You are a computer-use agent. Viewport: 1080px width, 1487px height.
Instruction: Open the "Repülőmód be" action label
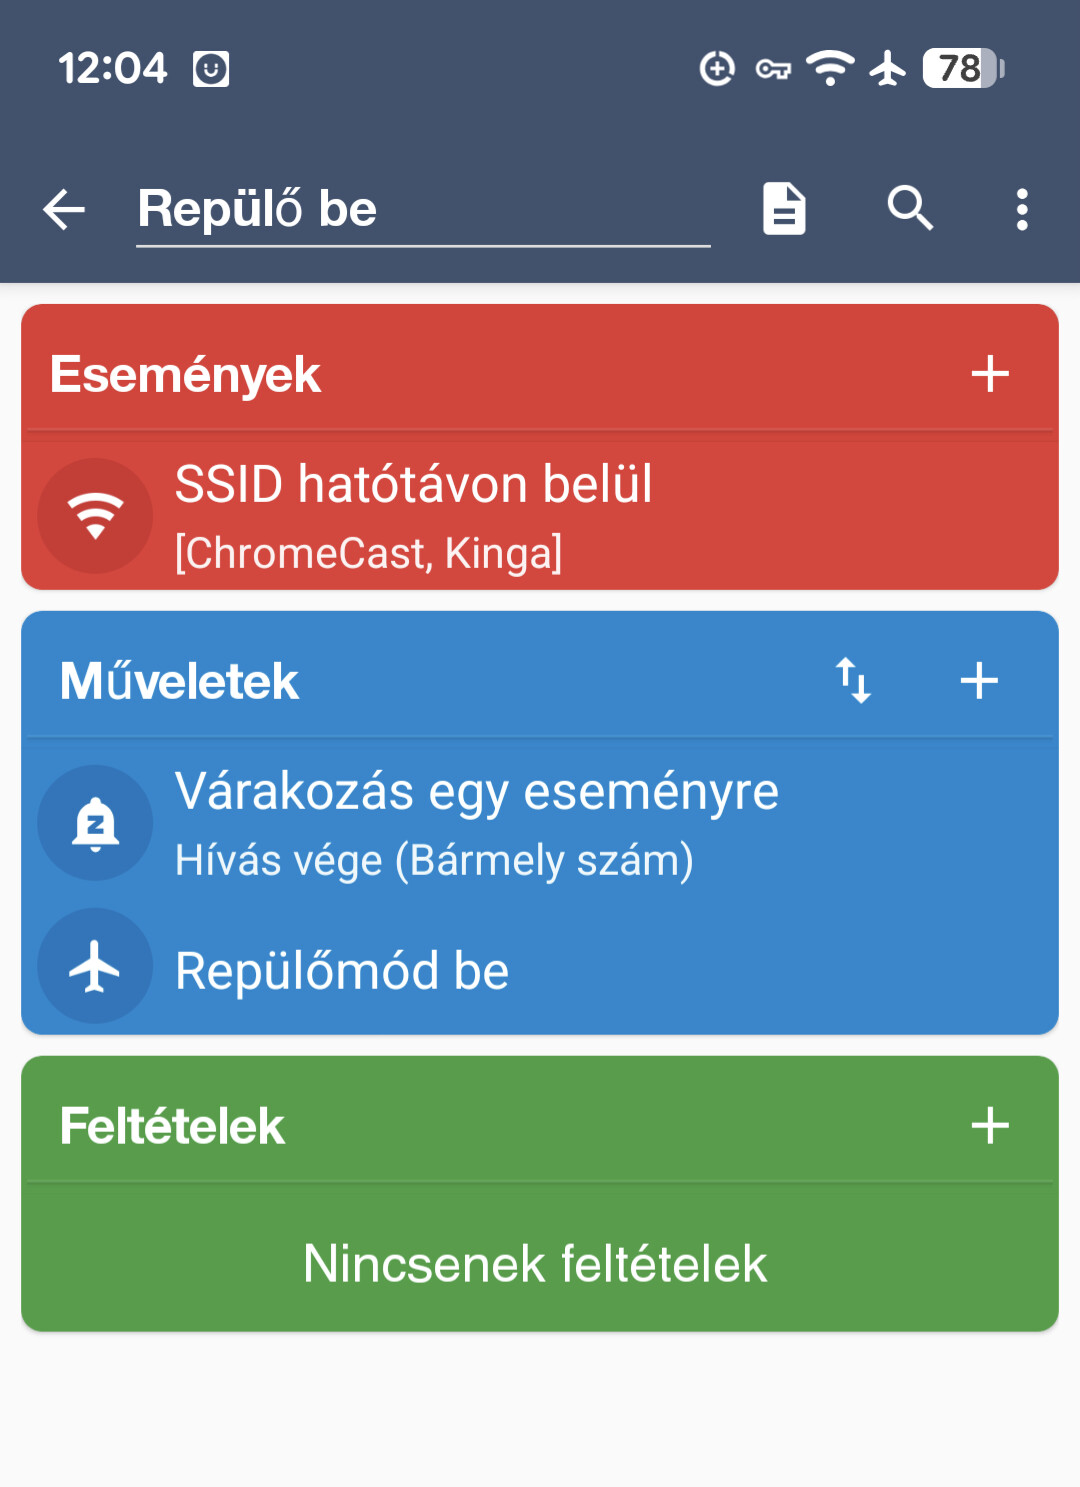point(342,971)
